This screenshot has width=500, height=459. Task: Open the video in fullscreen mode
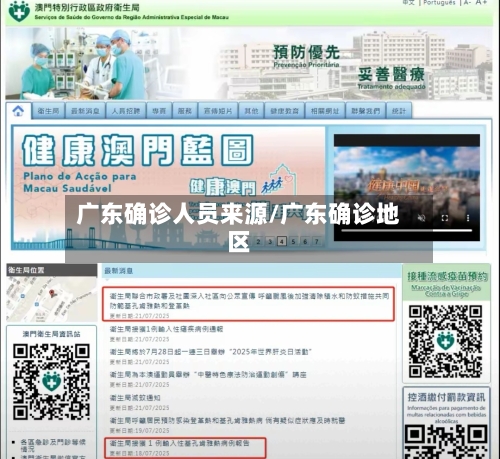point(445,218)
